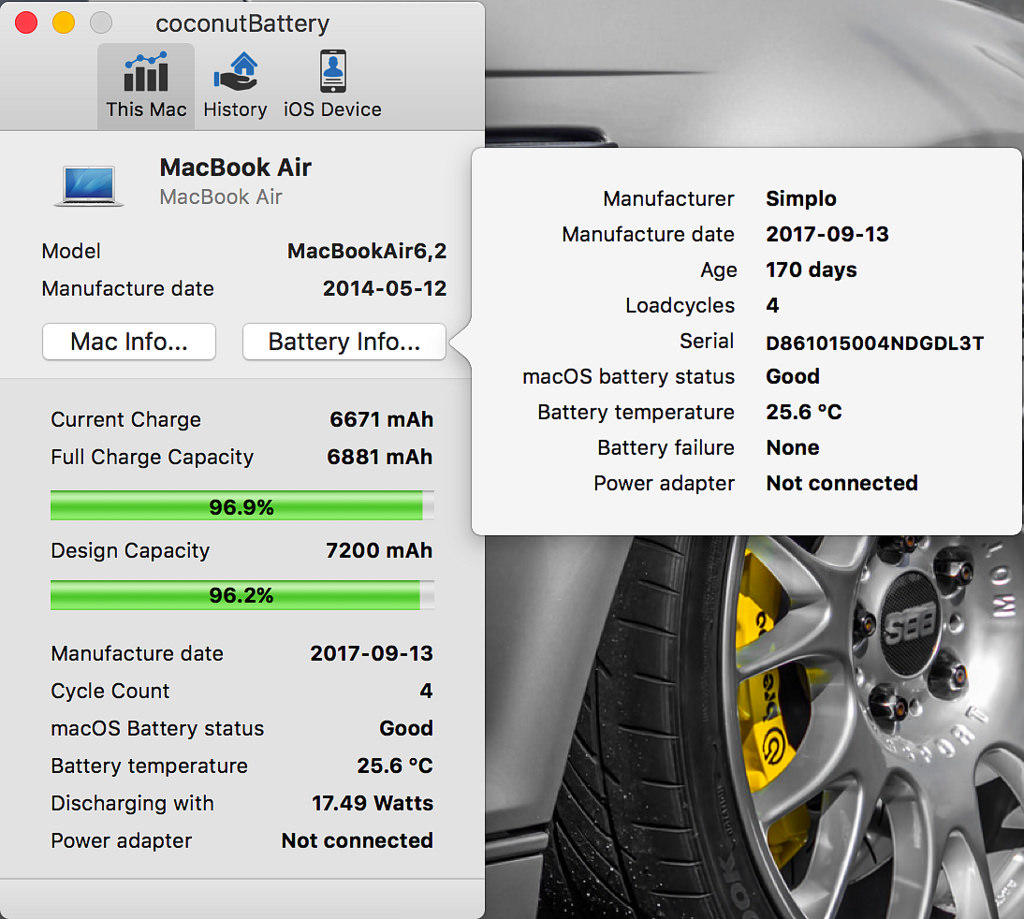Screen dimensions: 1024x919
Task: Click the 17.49 Watts discharging value
Action: [x=372, y=803]
